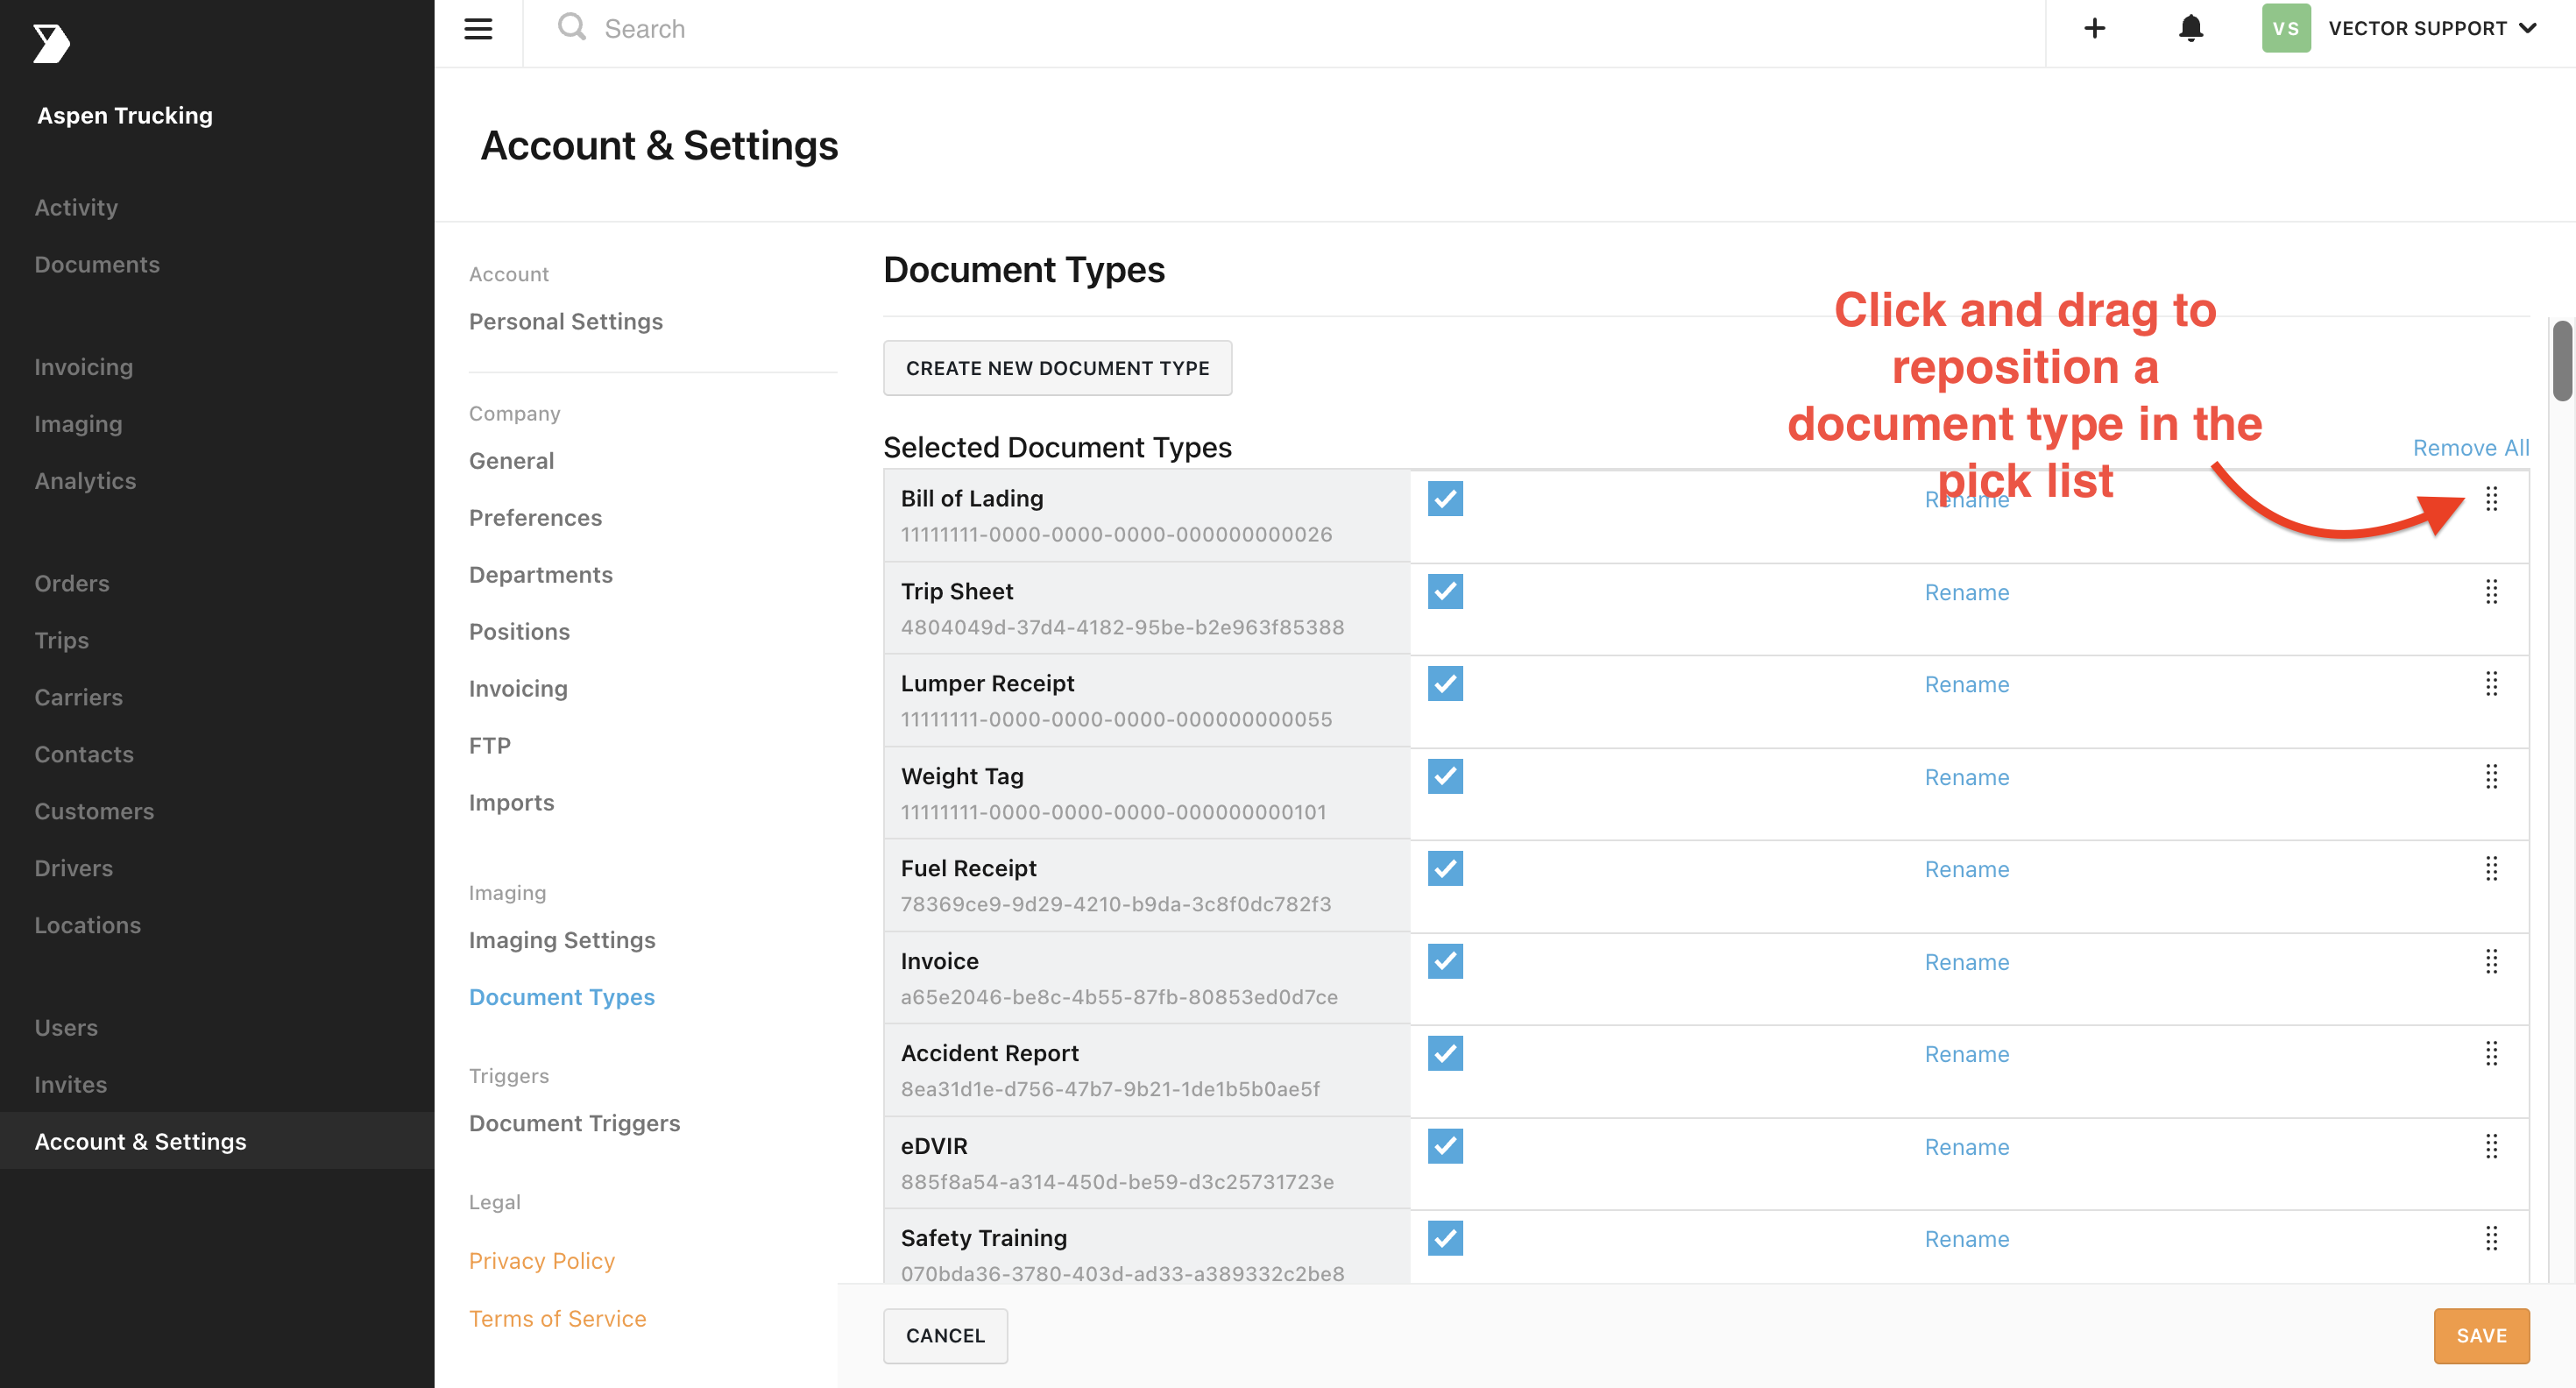Open Analytics in the main sidebar

(85, 481)
